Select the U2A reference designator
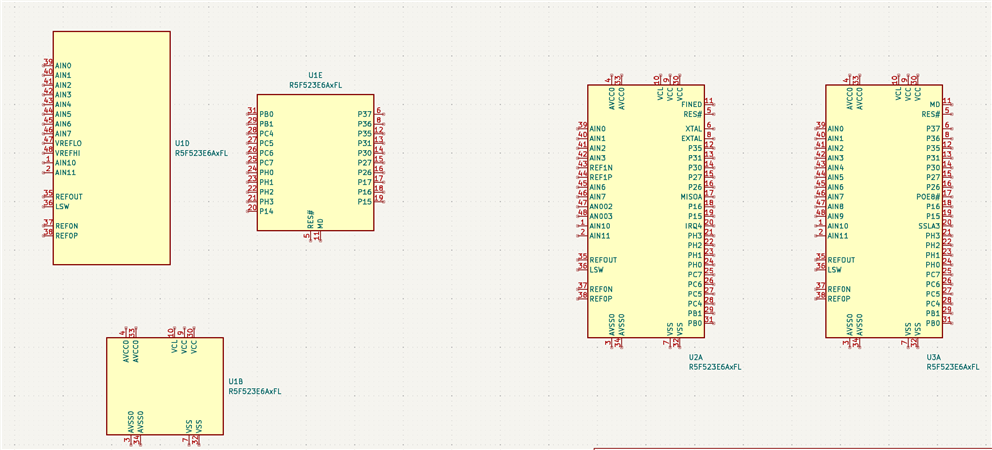The image size is (992, 450). coord(696,358)
